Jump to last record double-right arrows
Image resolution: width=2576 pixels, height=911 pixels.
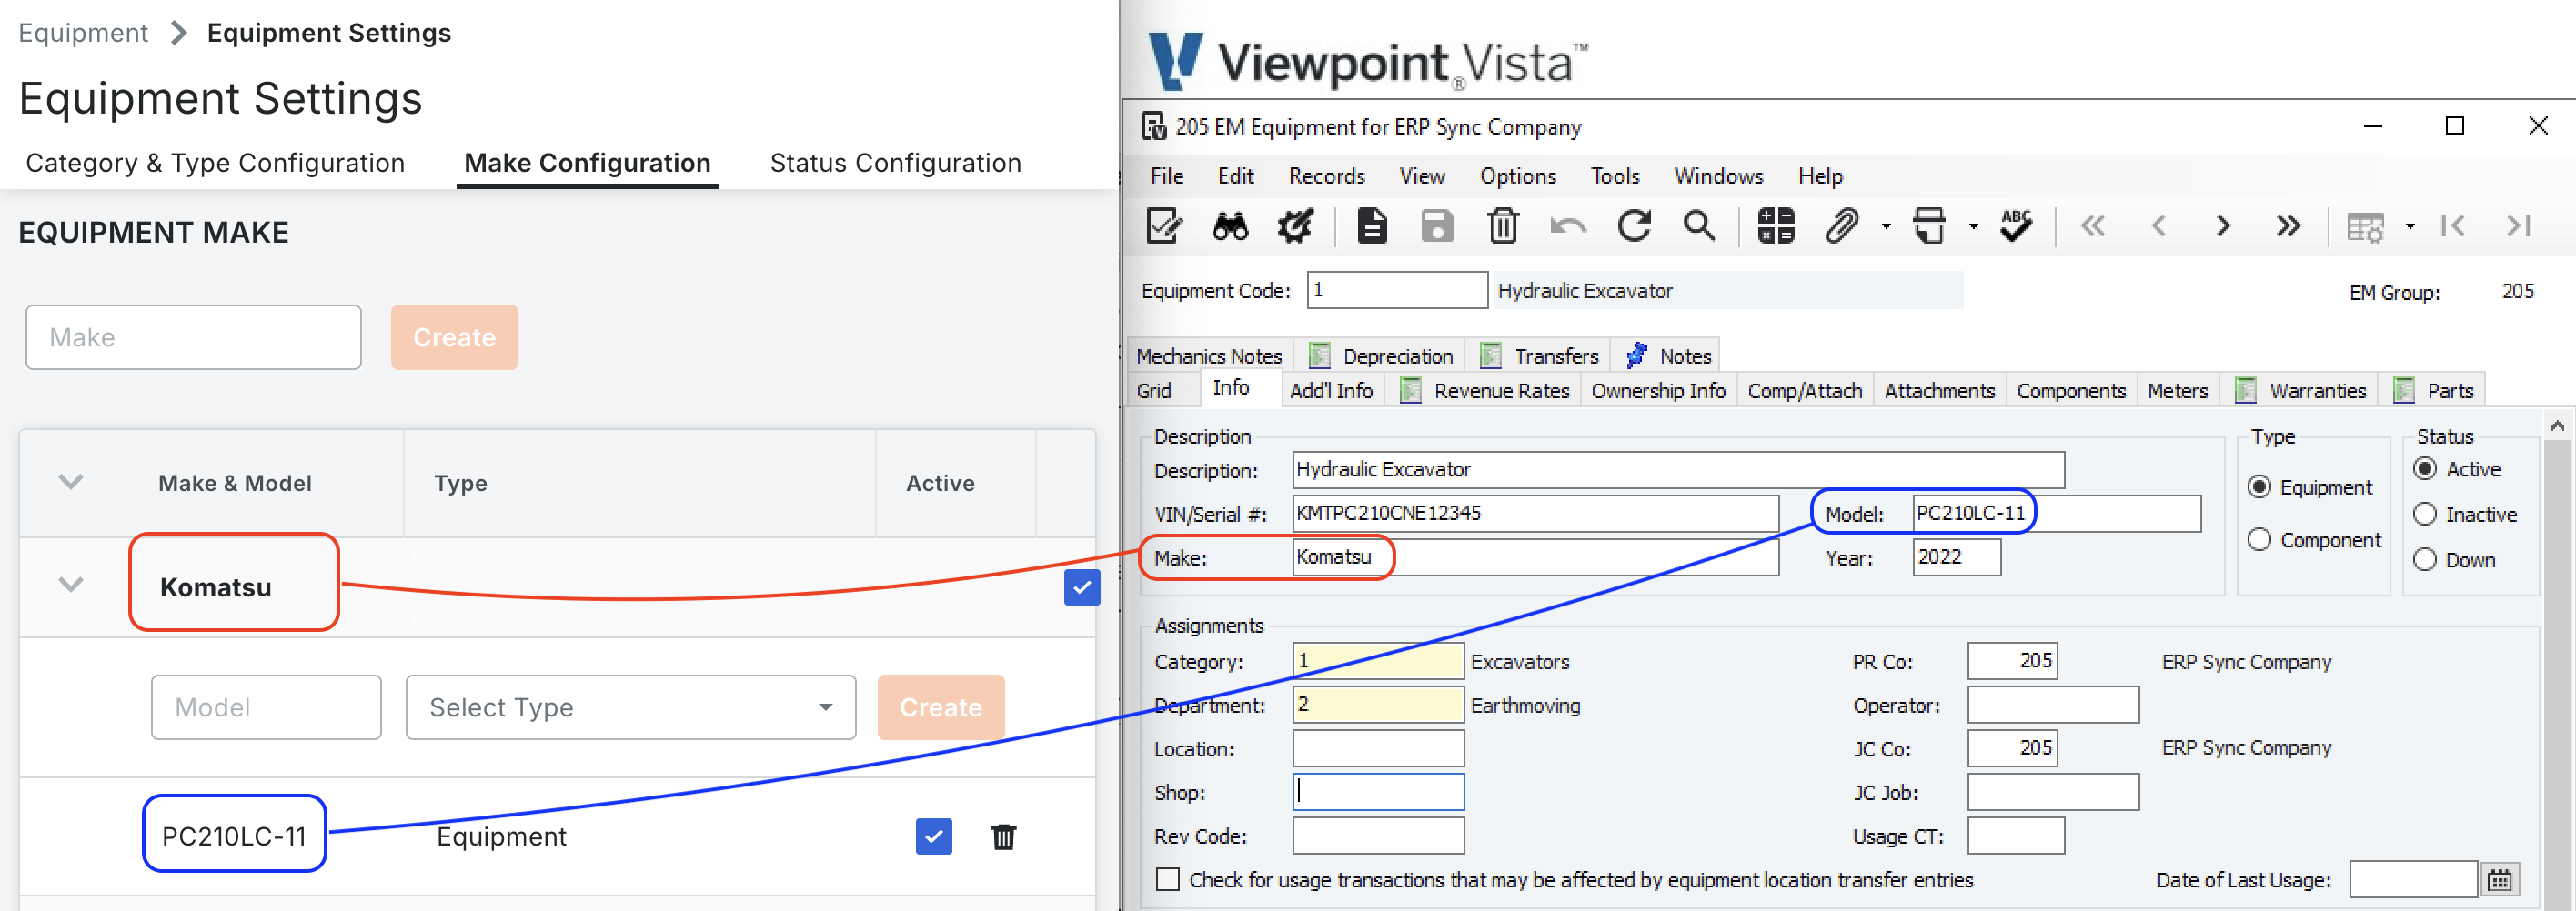tap(2288, 226)
